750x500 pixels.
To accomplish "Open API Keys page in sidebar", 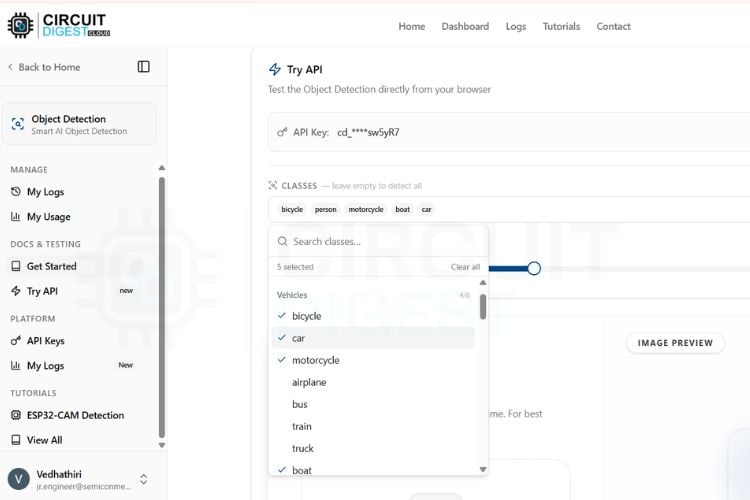I will click(45, 341).
